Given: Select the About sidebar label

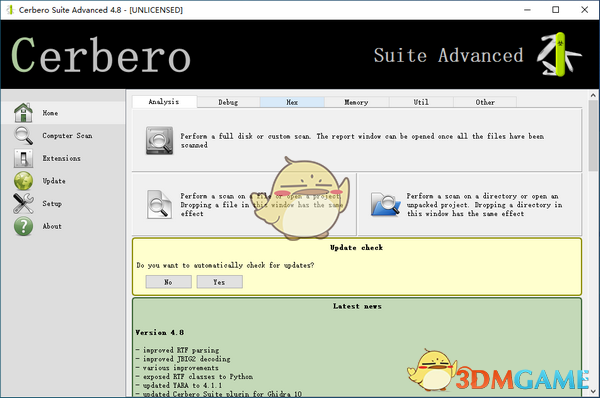Looking at the screenshot, I should [52, 226].
